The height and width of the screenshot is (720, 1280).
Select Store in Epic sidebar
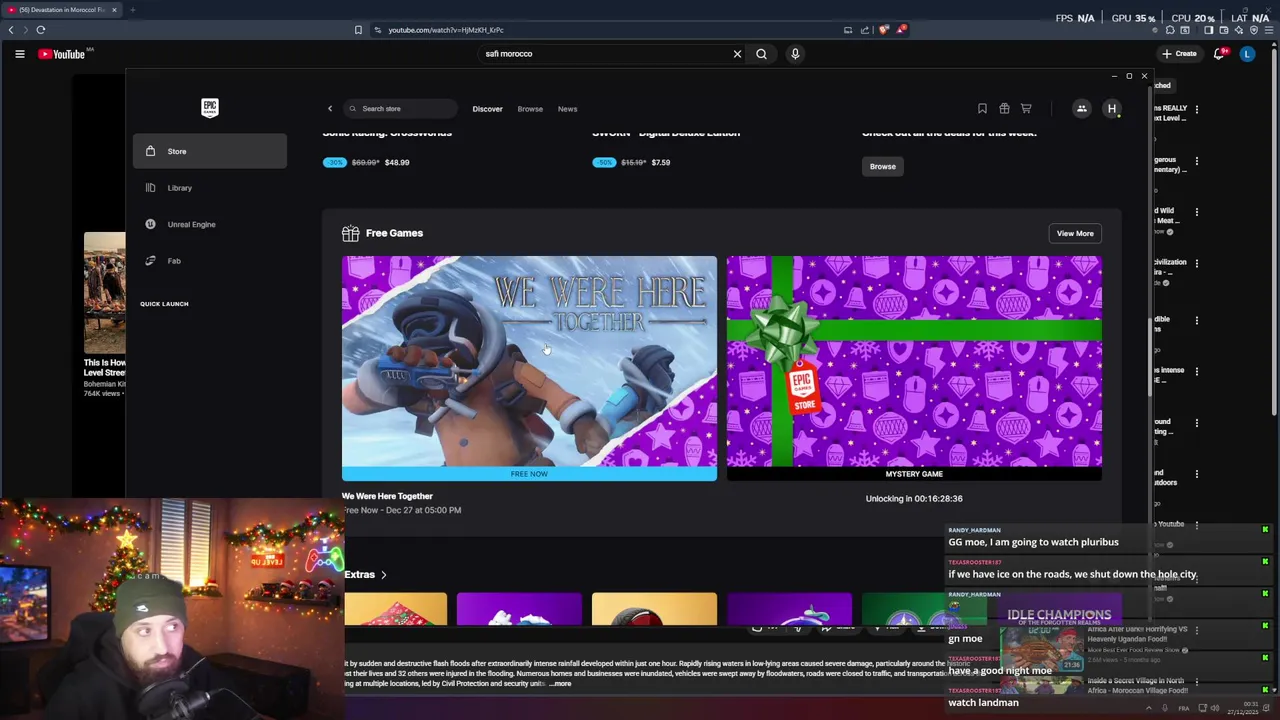[210, 151]
